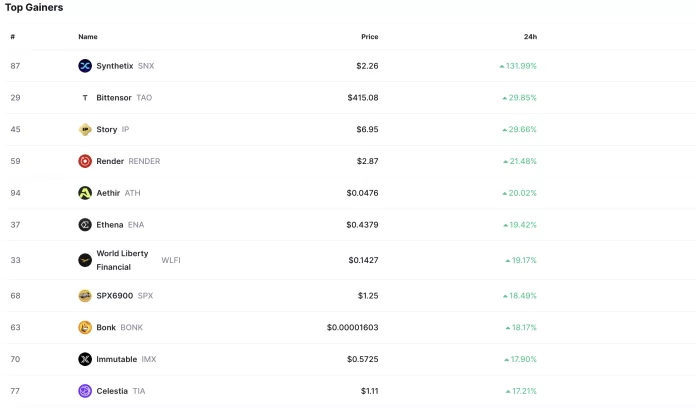Click the Aethir coin logo icon

pos(85,193)
